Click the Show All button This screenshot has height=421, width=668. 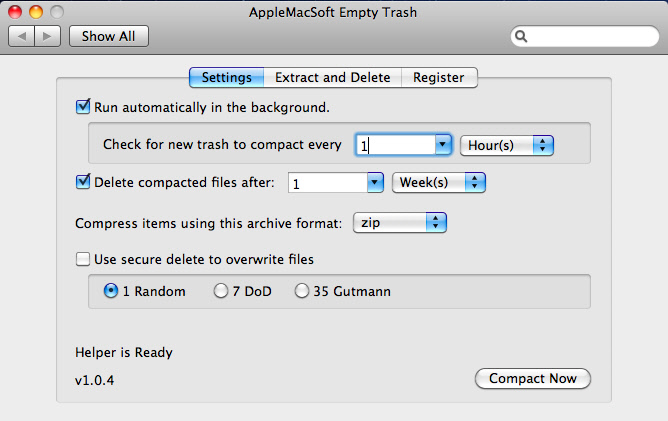point(109,36)
